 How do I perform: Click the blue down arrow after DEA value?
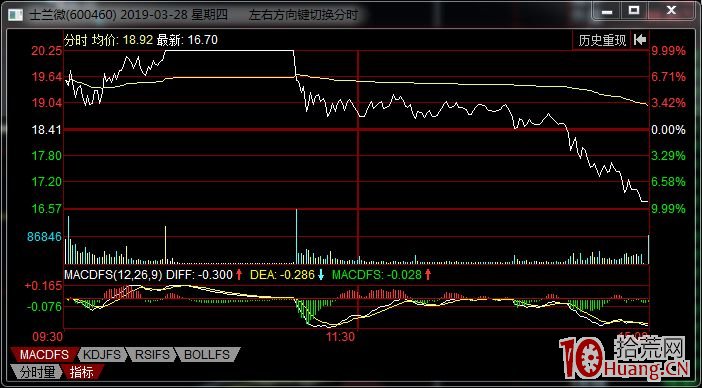321,274
